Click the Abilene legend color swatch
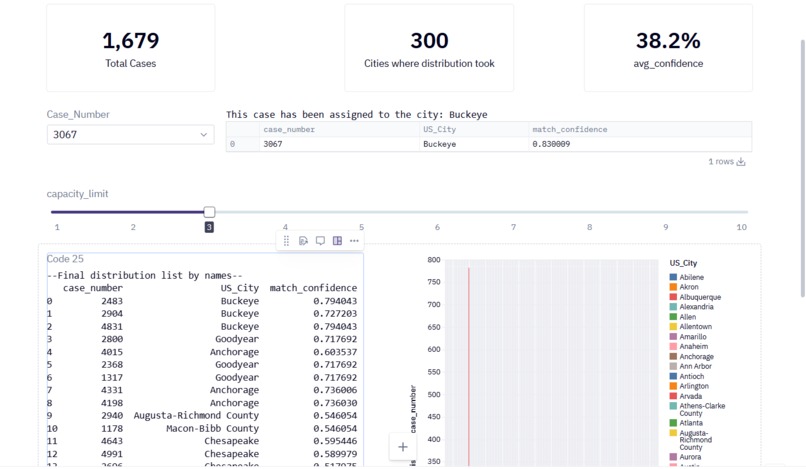 click(673, 277)
